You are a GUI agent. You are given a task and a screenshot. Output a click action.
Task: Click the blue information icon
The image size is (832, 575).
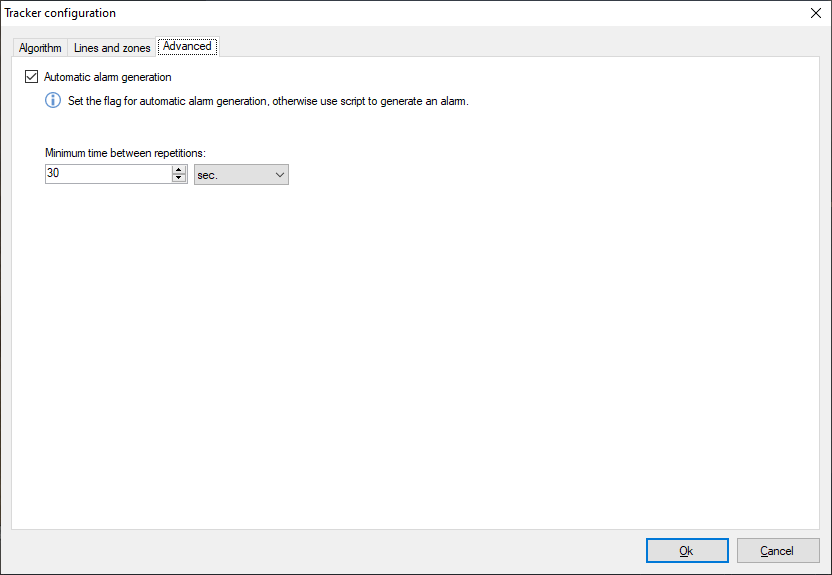(x=53, y=101)
